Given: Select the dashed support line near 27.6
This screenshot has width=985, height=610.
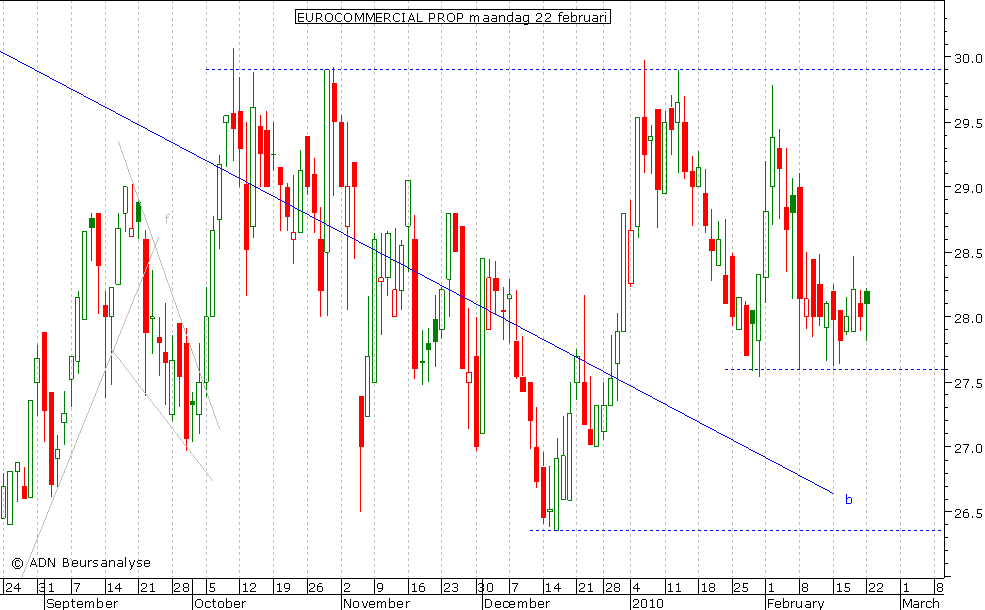Looking at the screenshot, I should [x=834, y=369].
